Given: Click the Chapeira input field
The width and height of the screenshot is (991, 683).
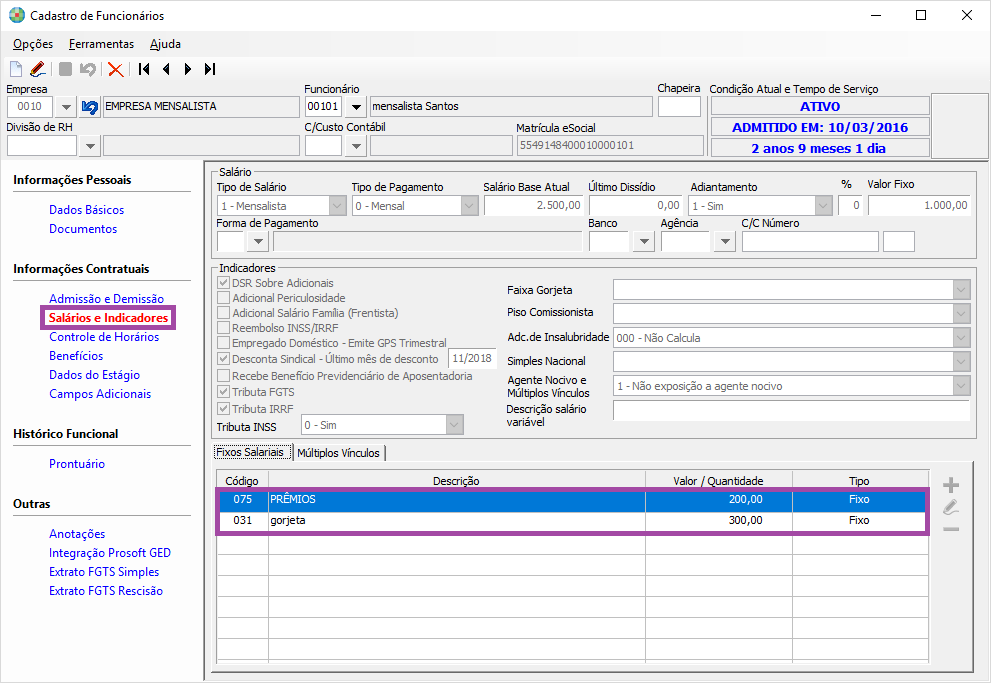Looking at the screenshot, I should click(679, 107).
